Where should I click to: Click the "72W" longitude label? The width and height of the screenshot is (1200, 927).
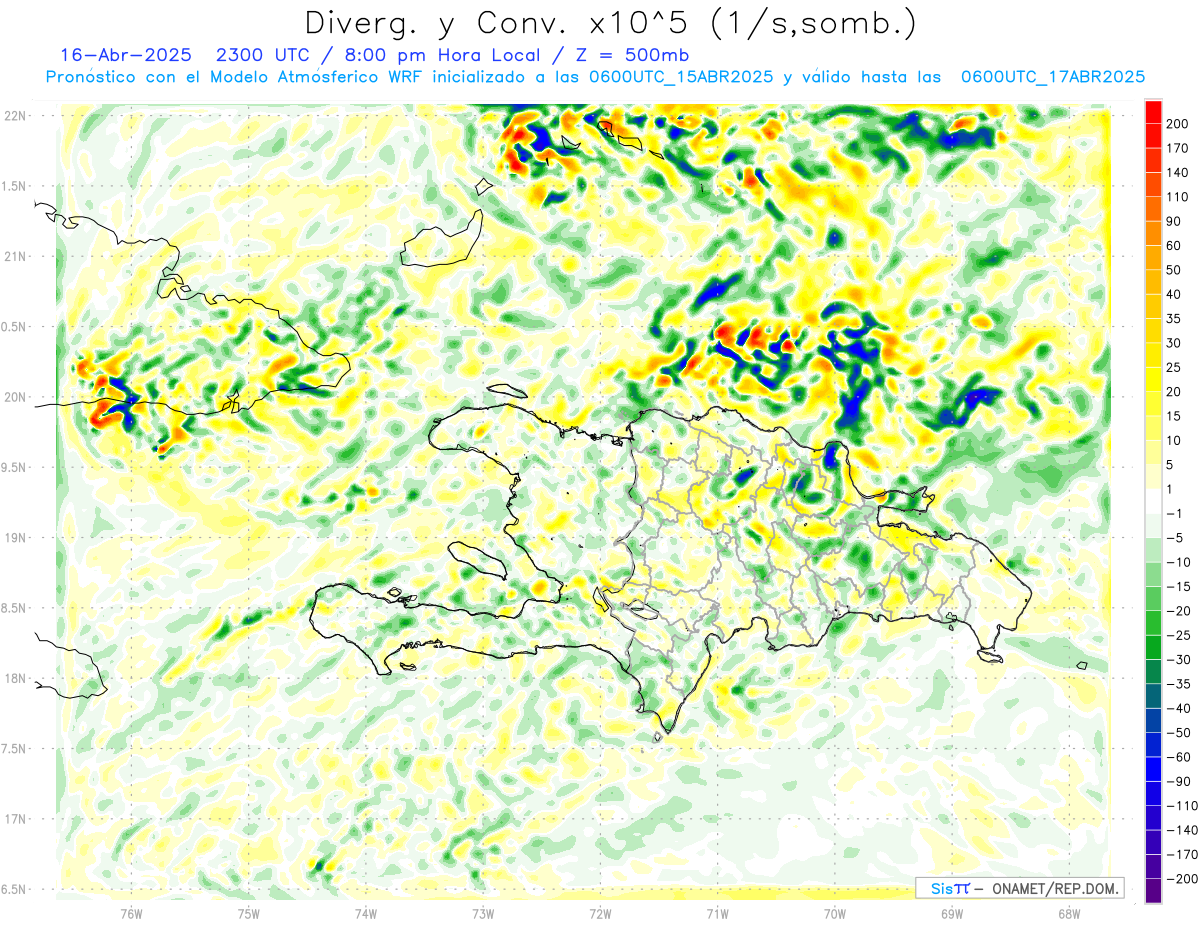(x=600, y=914)
